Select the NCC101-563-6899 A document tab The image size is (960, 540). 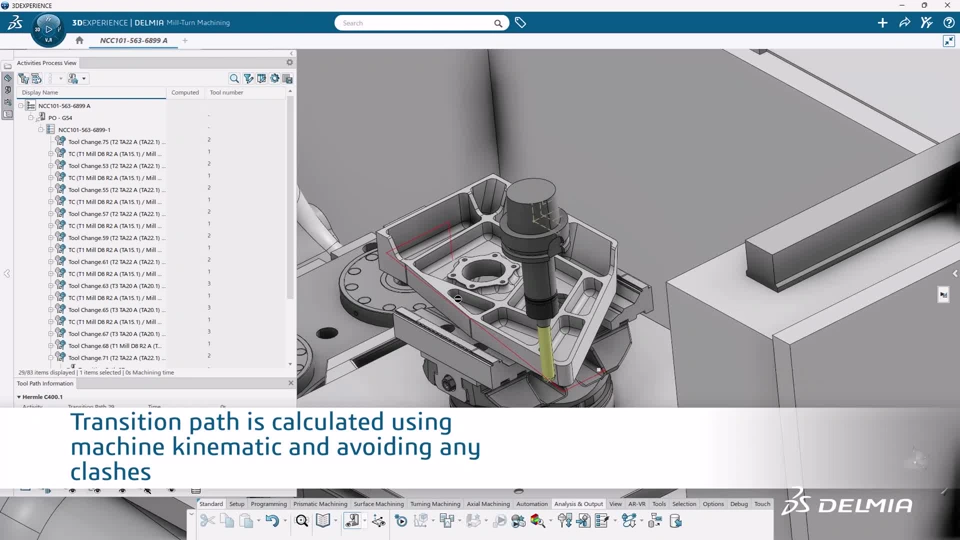click(x=133, y=40)
